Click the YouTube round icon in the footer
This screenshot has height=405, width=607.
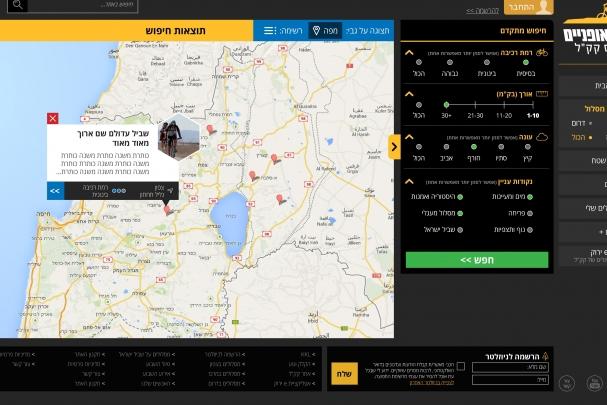click(x=594, y=383)
